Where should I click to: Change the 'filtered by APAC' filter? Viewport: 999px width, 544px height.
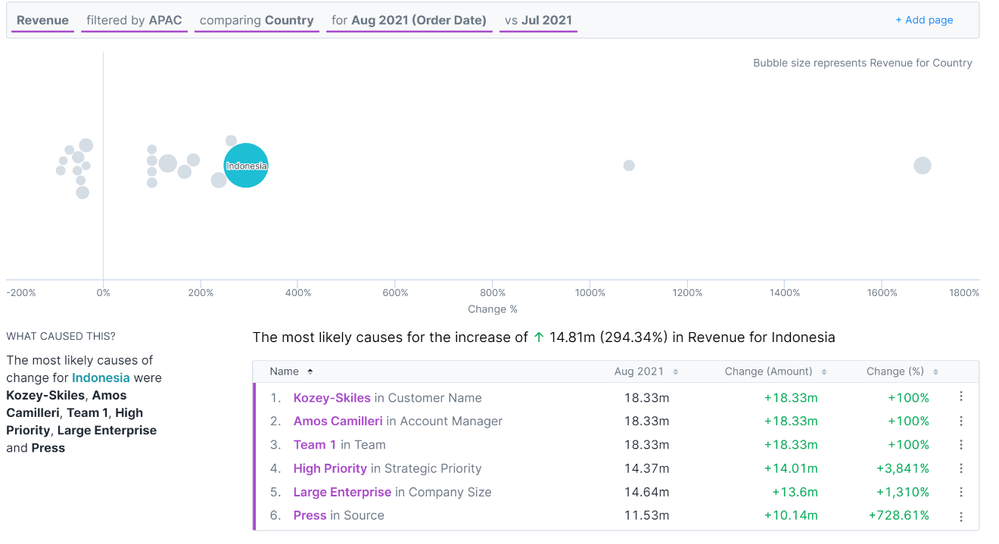[134, 20]
